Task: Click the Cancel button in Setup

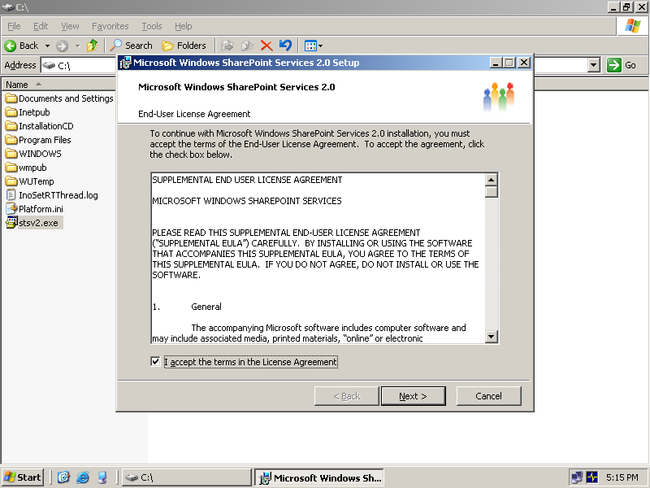Action: (x=488, y=396)
